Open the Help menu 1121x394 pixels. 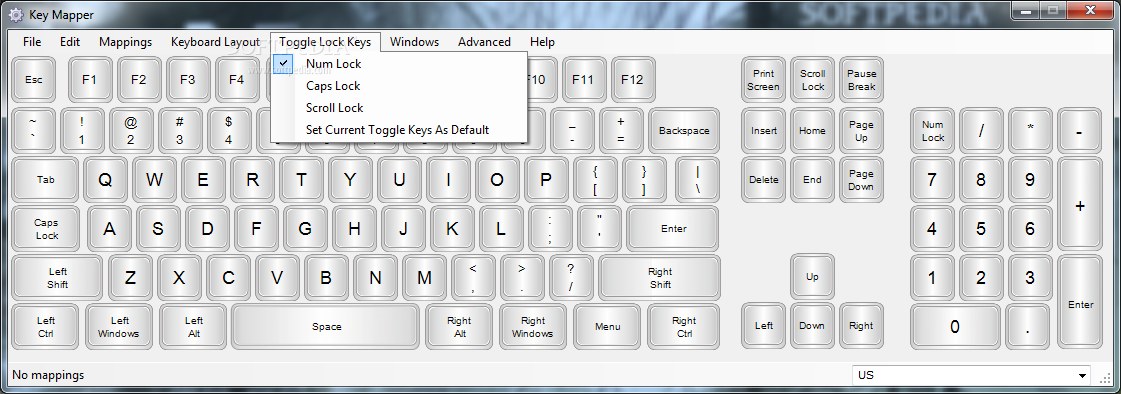(x=543, y=41)
